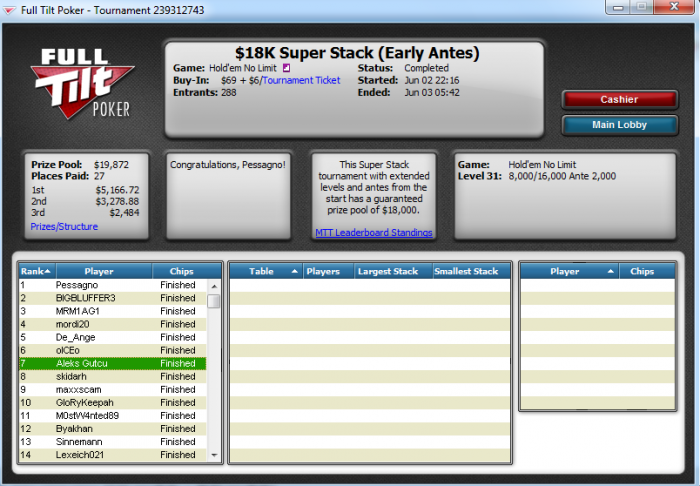Viewport: 700px width, 486px height.
Task: Select player Lexeich021 row
Action: (112, 455)
